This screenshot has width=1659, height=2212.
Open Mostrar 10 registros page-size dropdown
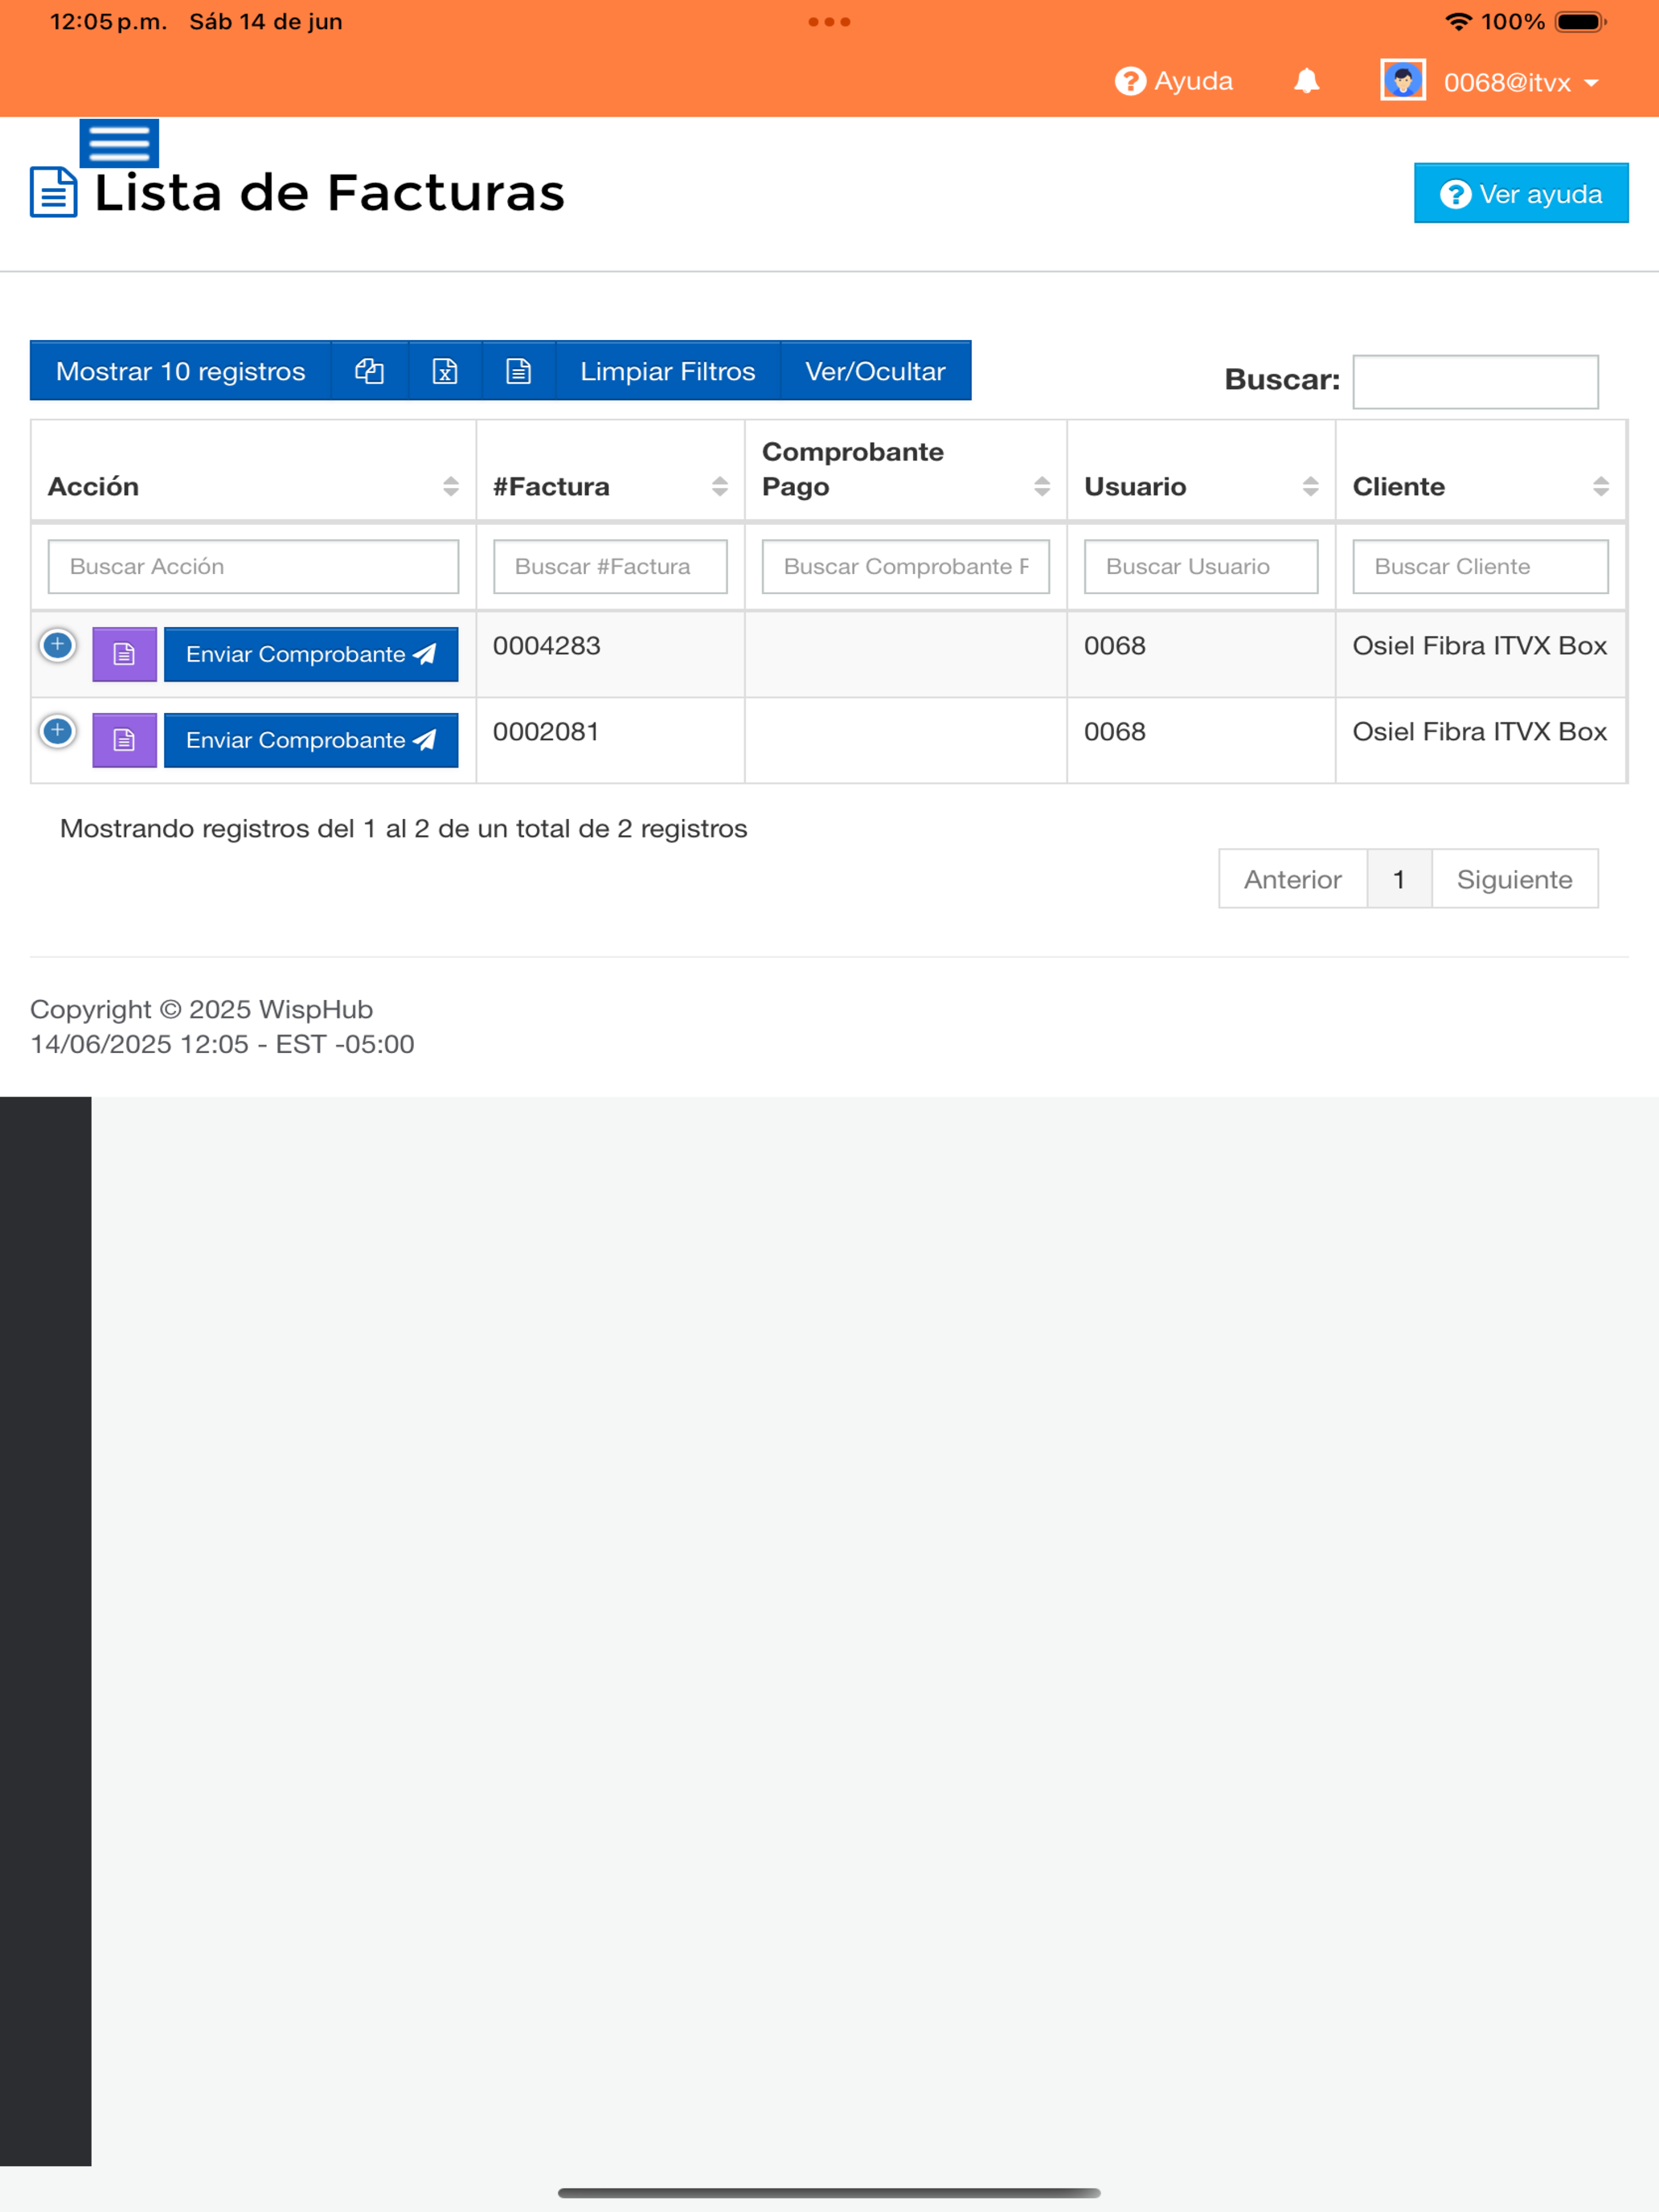tap(180, 371)
